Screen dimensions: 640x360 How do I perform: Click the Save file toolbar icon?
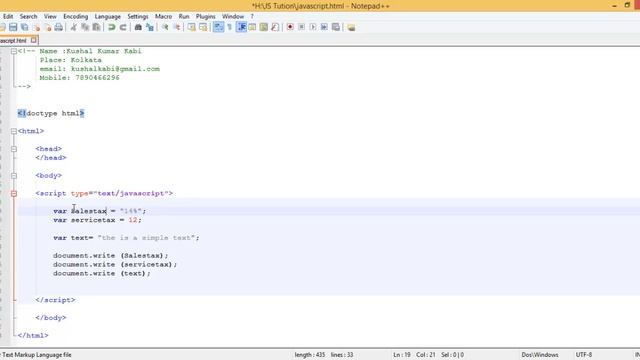13,27
